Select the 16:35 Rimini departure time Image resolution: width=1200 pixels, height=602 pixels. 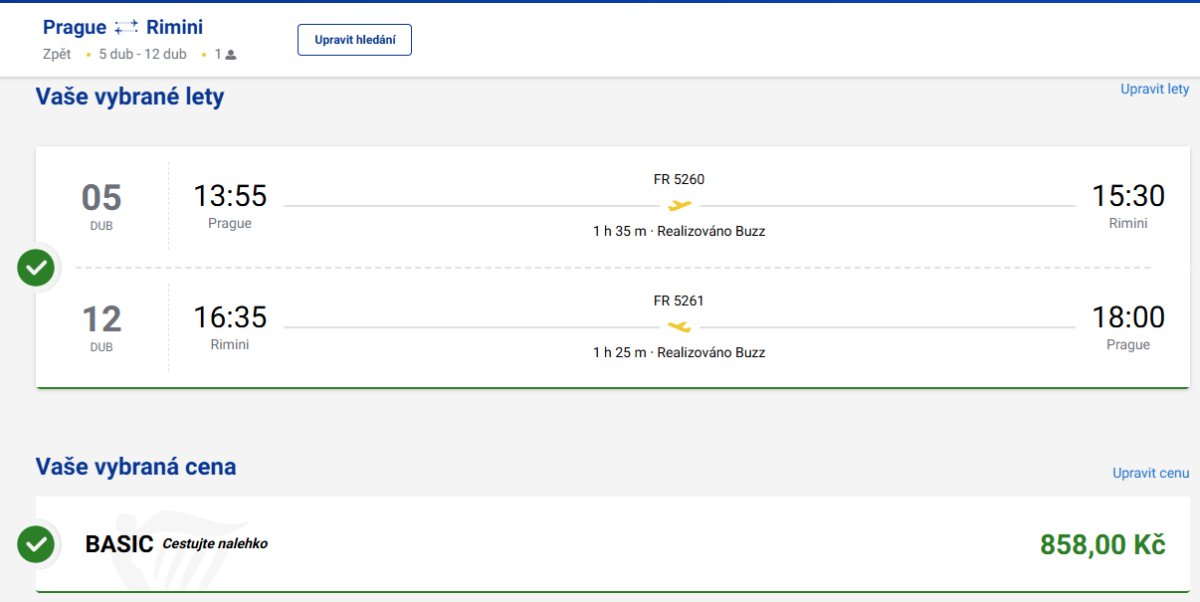click(x=230, y=318)
